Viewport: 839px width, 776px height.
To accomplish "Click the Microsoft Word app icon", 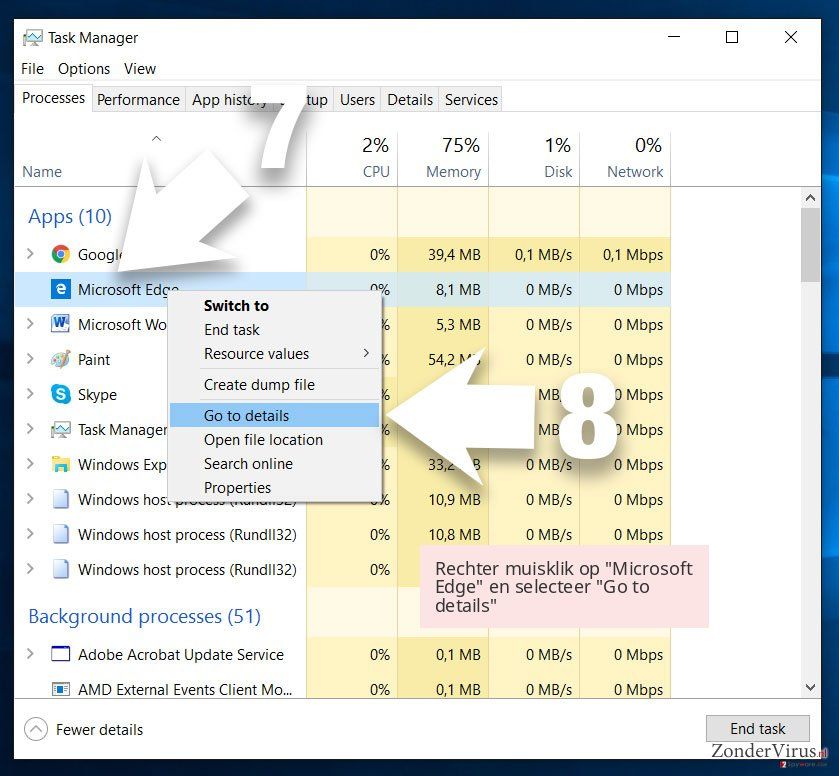I will click(60, 324).
